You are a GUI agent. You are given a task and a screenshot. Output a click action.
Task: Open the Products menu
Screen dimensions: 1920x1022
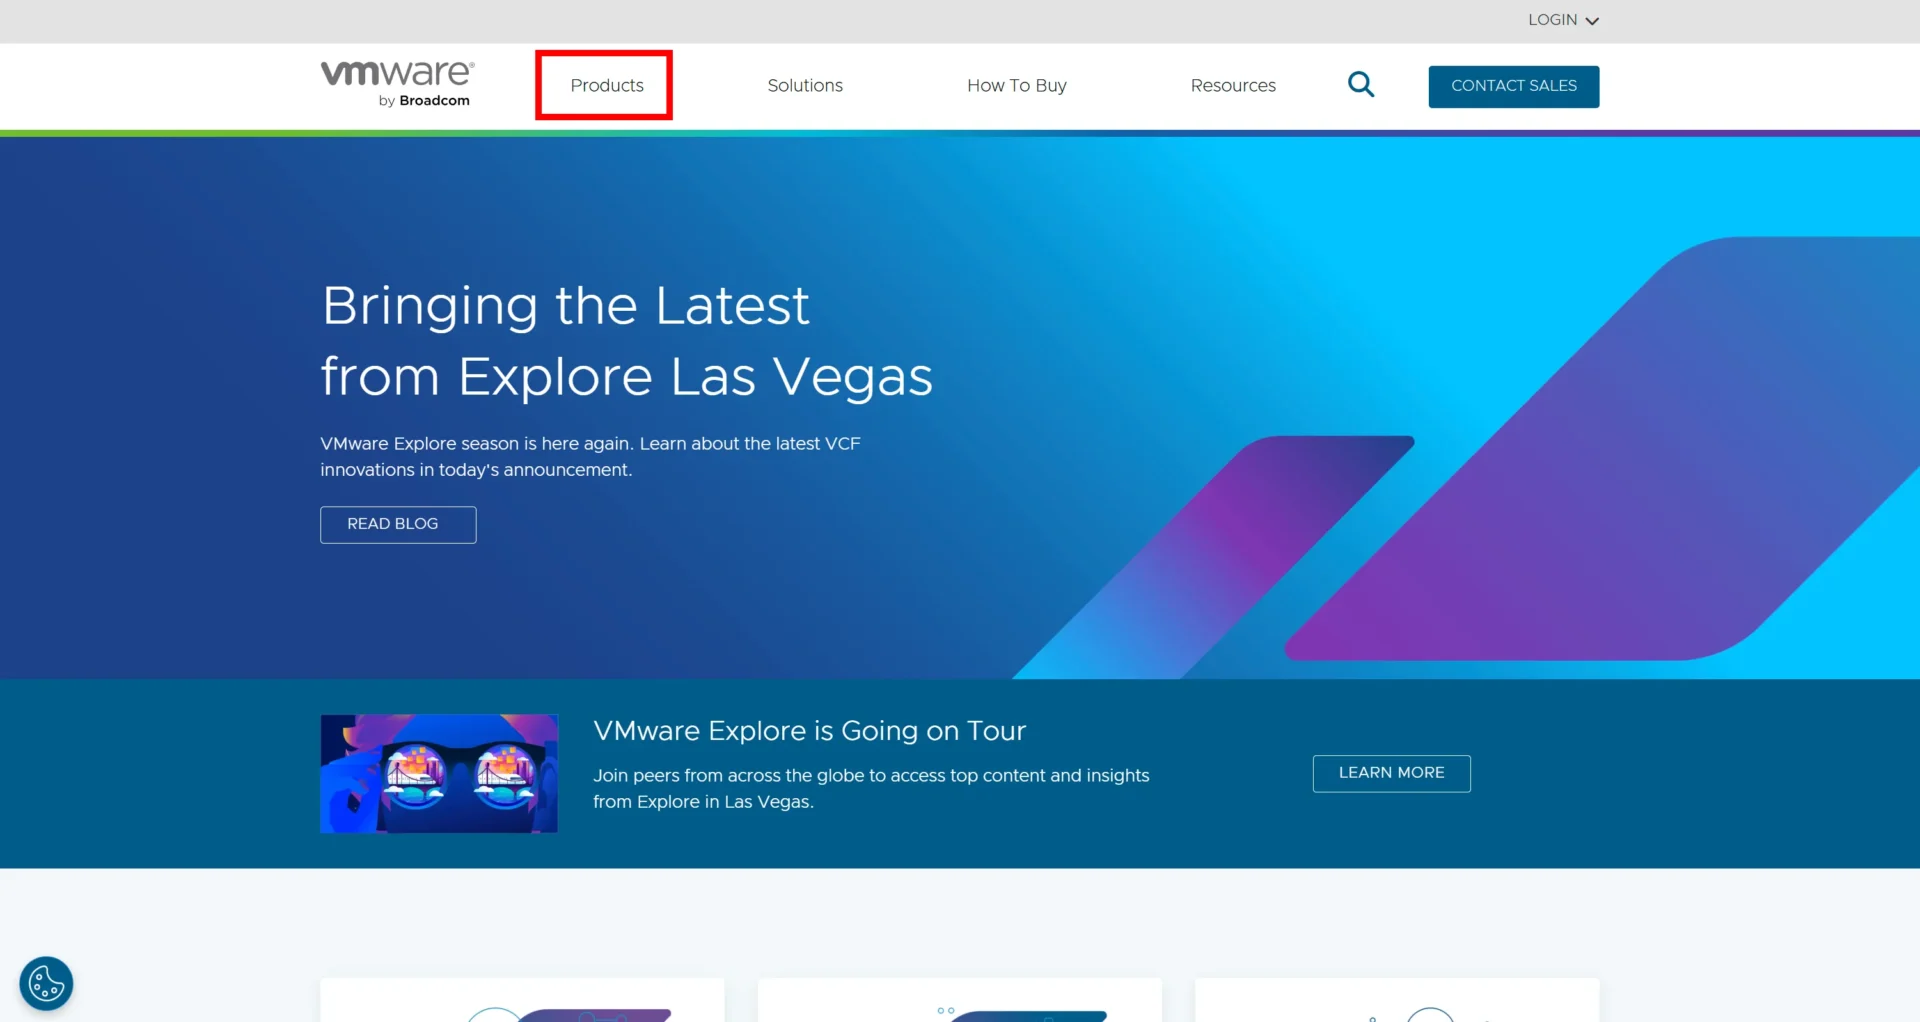pyautogui.click(x=607, y=86)
